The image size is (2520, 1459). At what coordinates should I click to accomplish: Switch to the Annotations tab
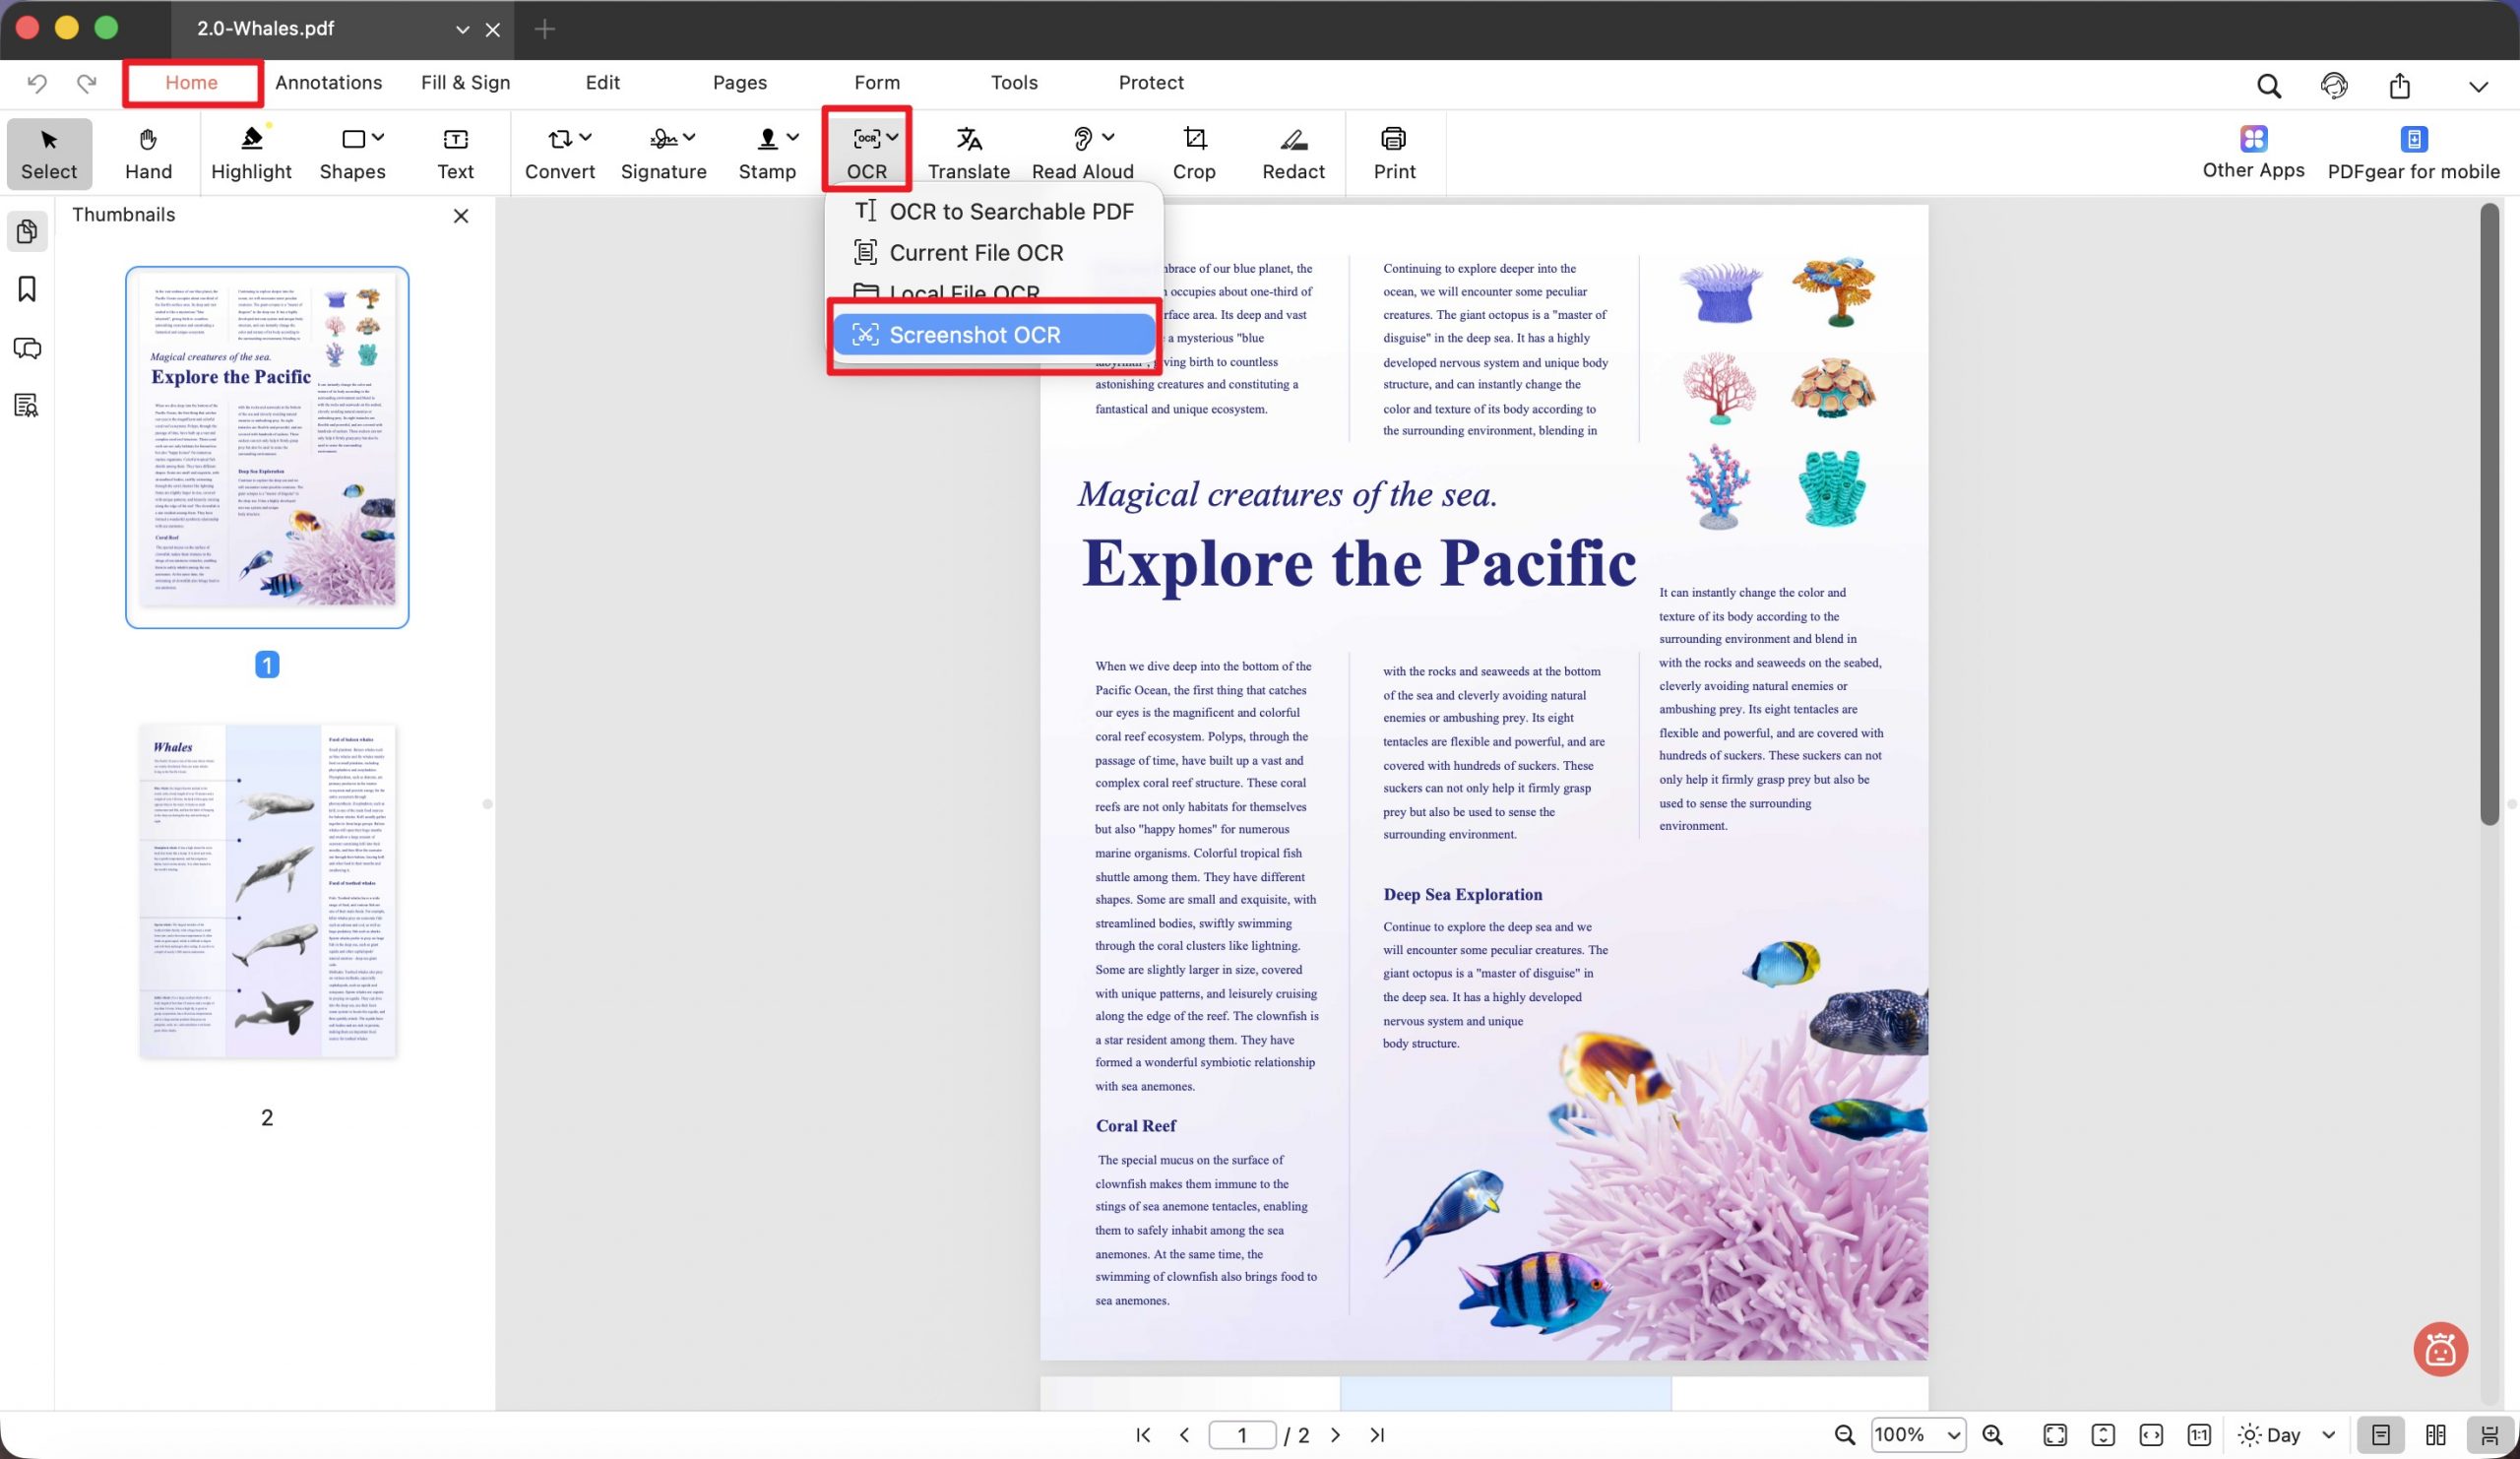328,83
